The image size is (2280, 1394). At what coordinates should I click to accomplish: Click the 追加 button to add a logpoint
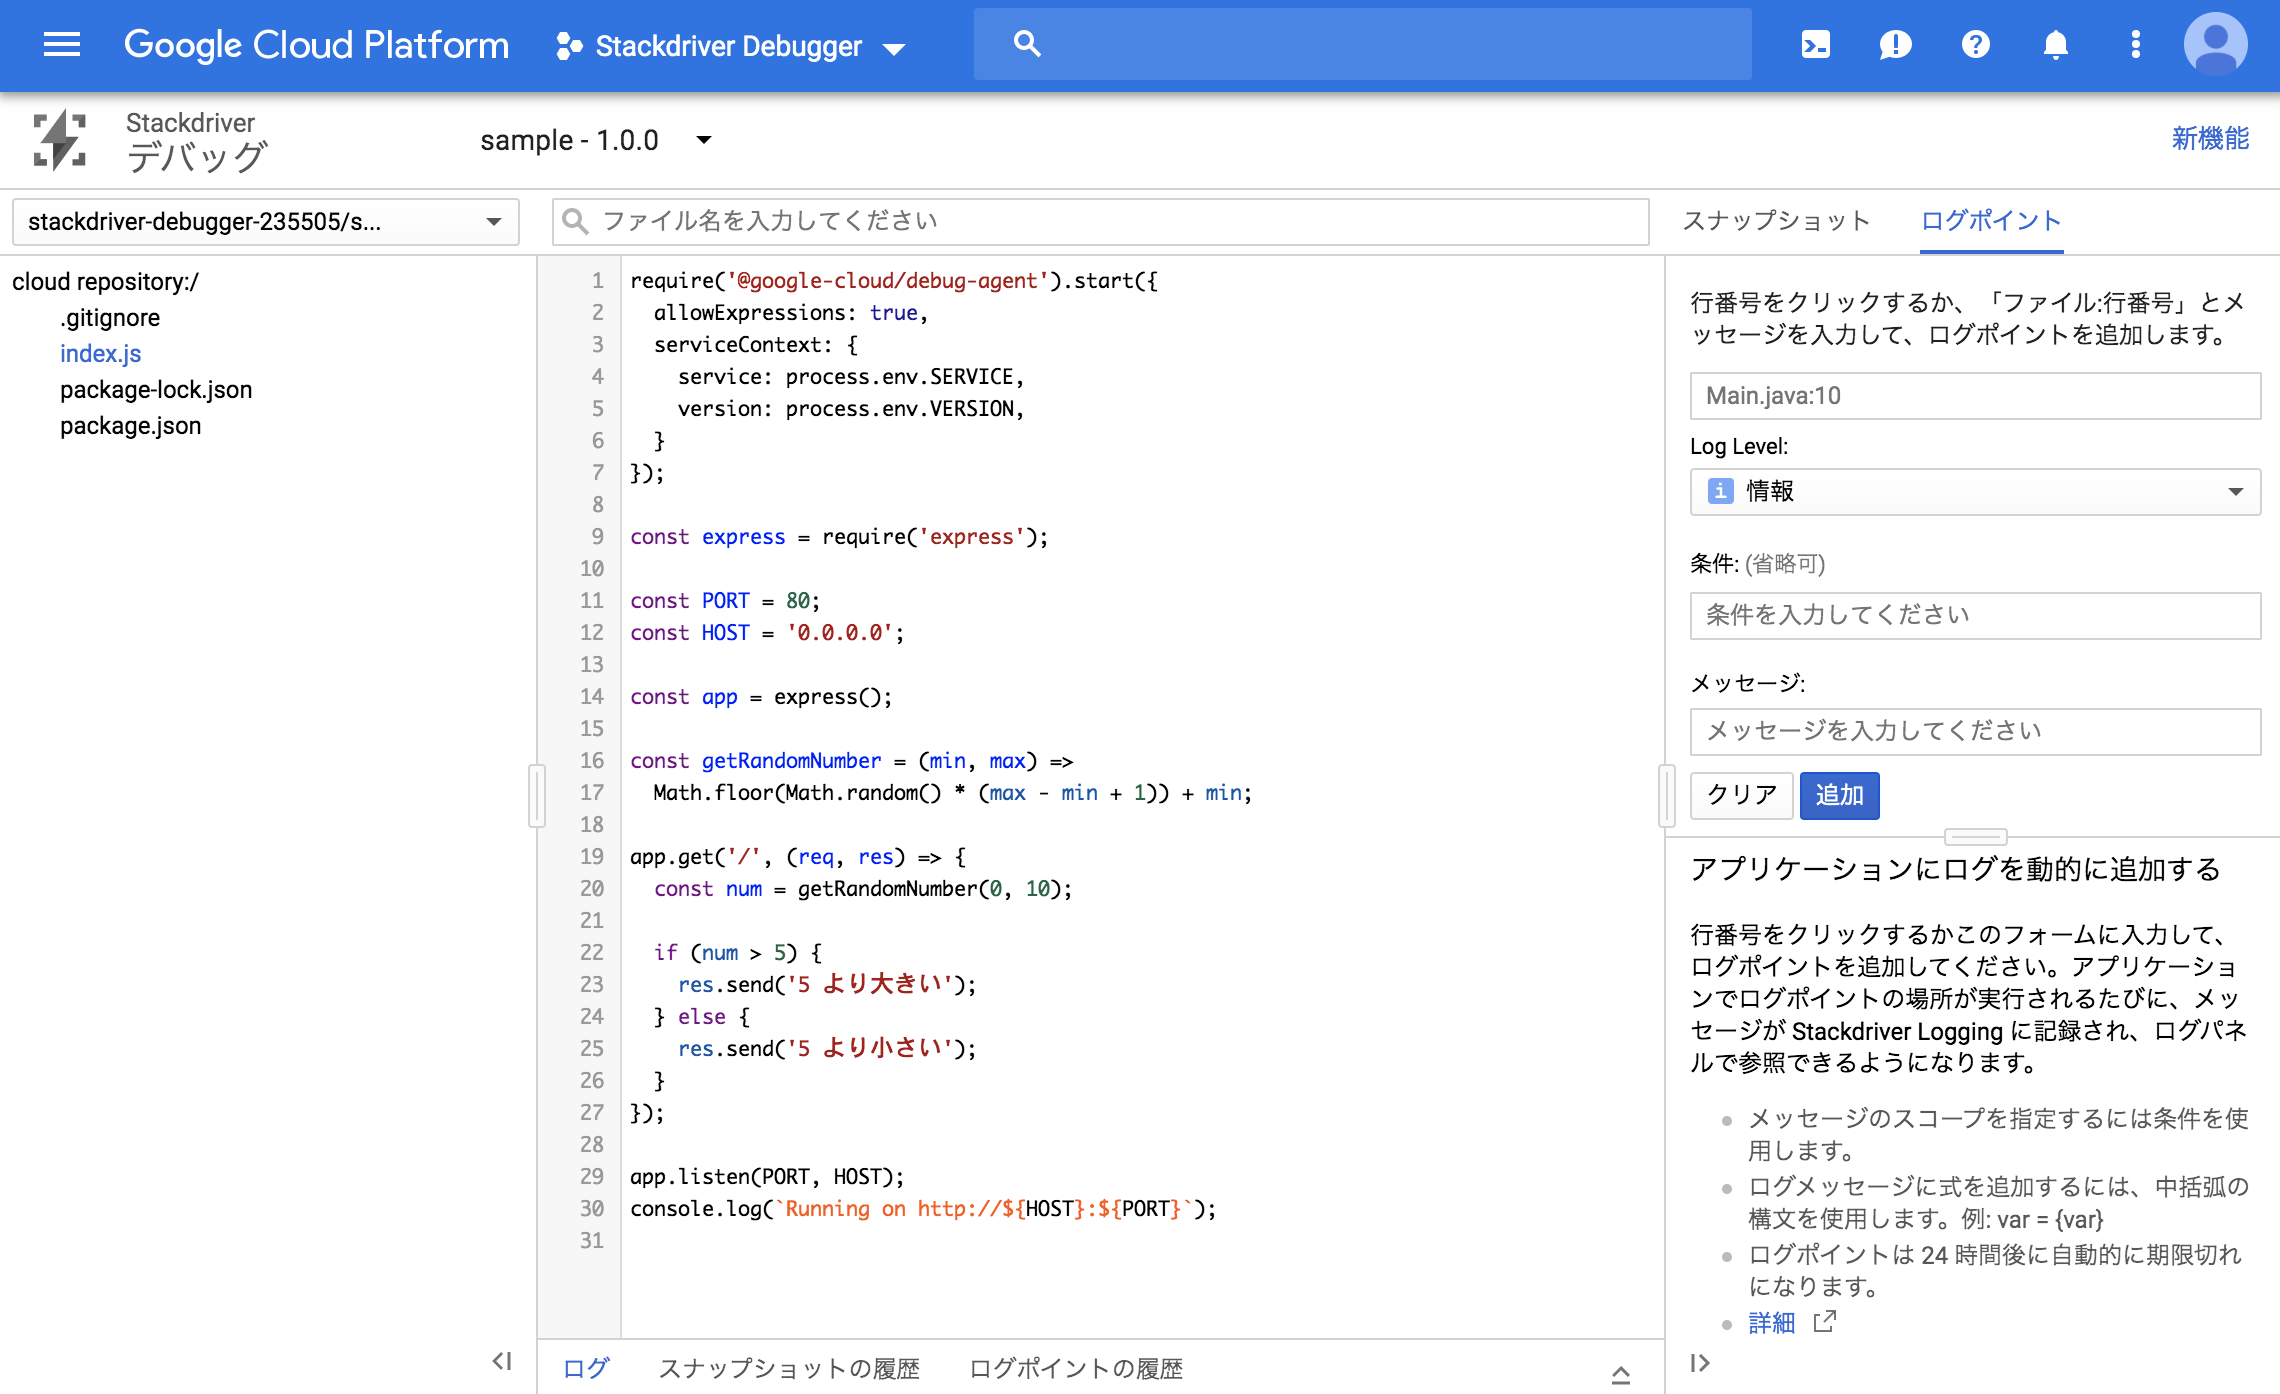pos(1839,795)
